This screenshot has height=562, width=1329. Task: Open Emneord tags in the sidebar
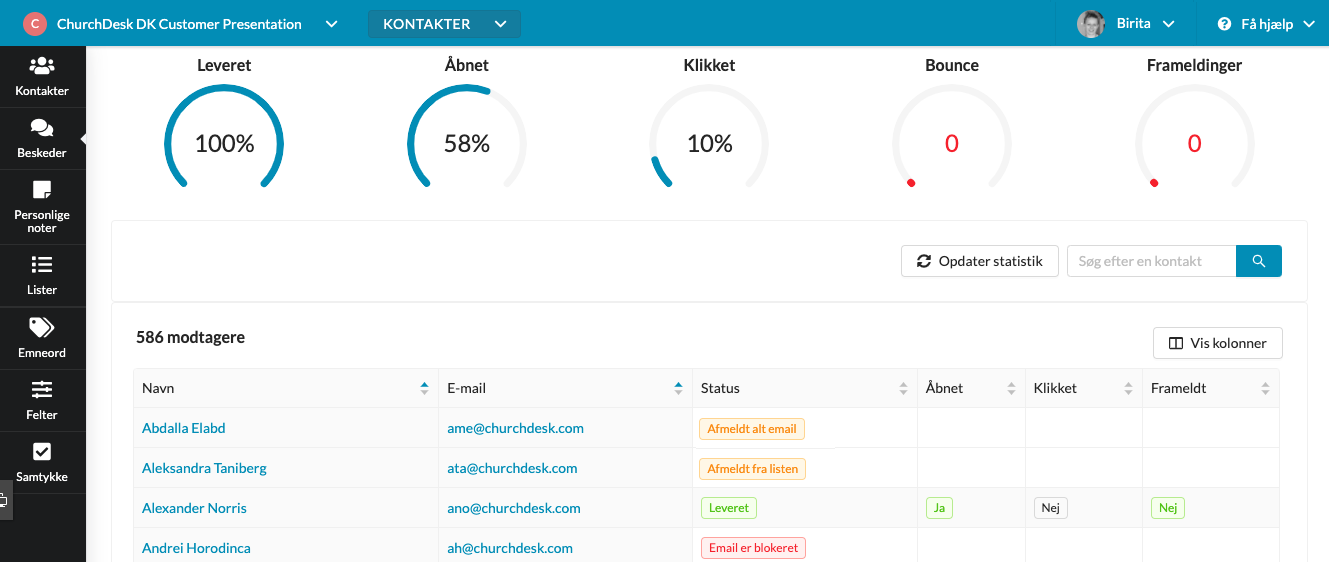coord(42,338)
